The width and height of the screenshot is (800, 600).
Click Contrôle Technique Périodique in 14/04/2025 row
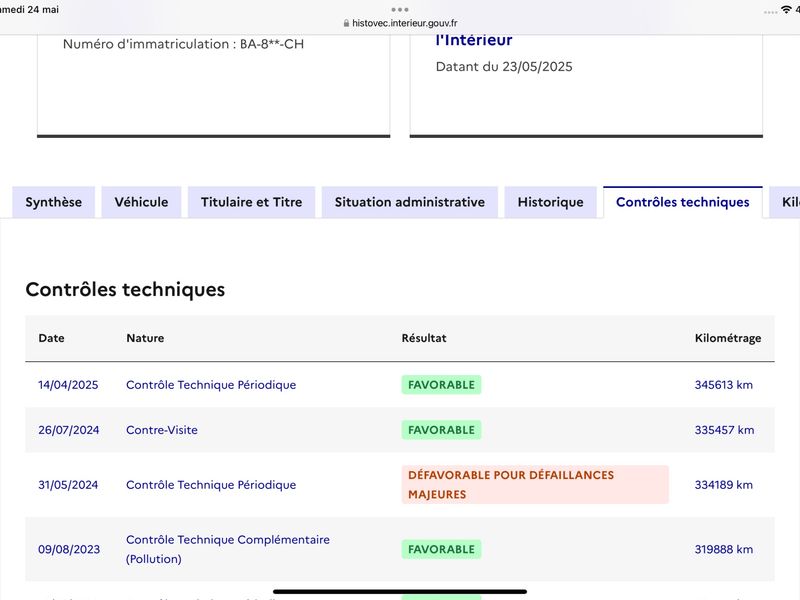[211, 385]
